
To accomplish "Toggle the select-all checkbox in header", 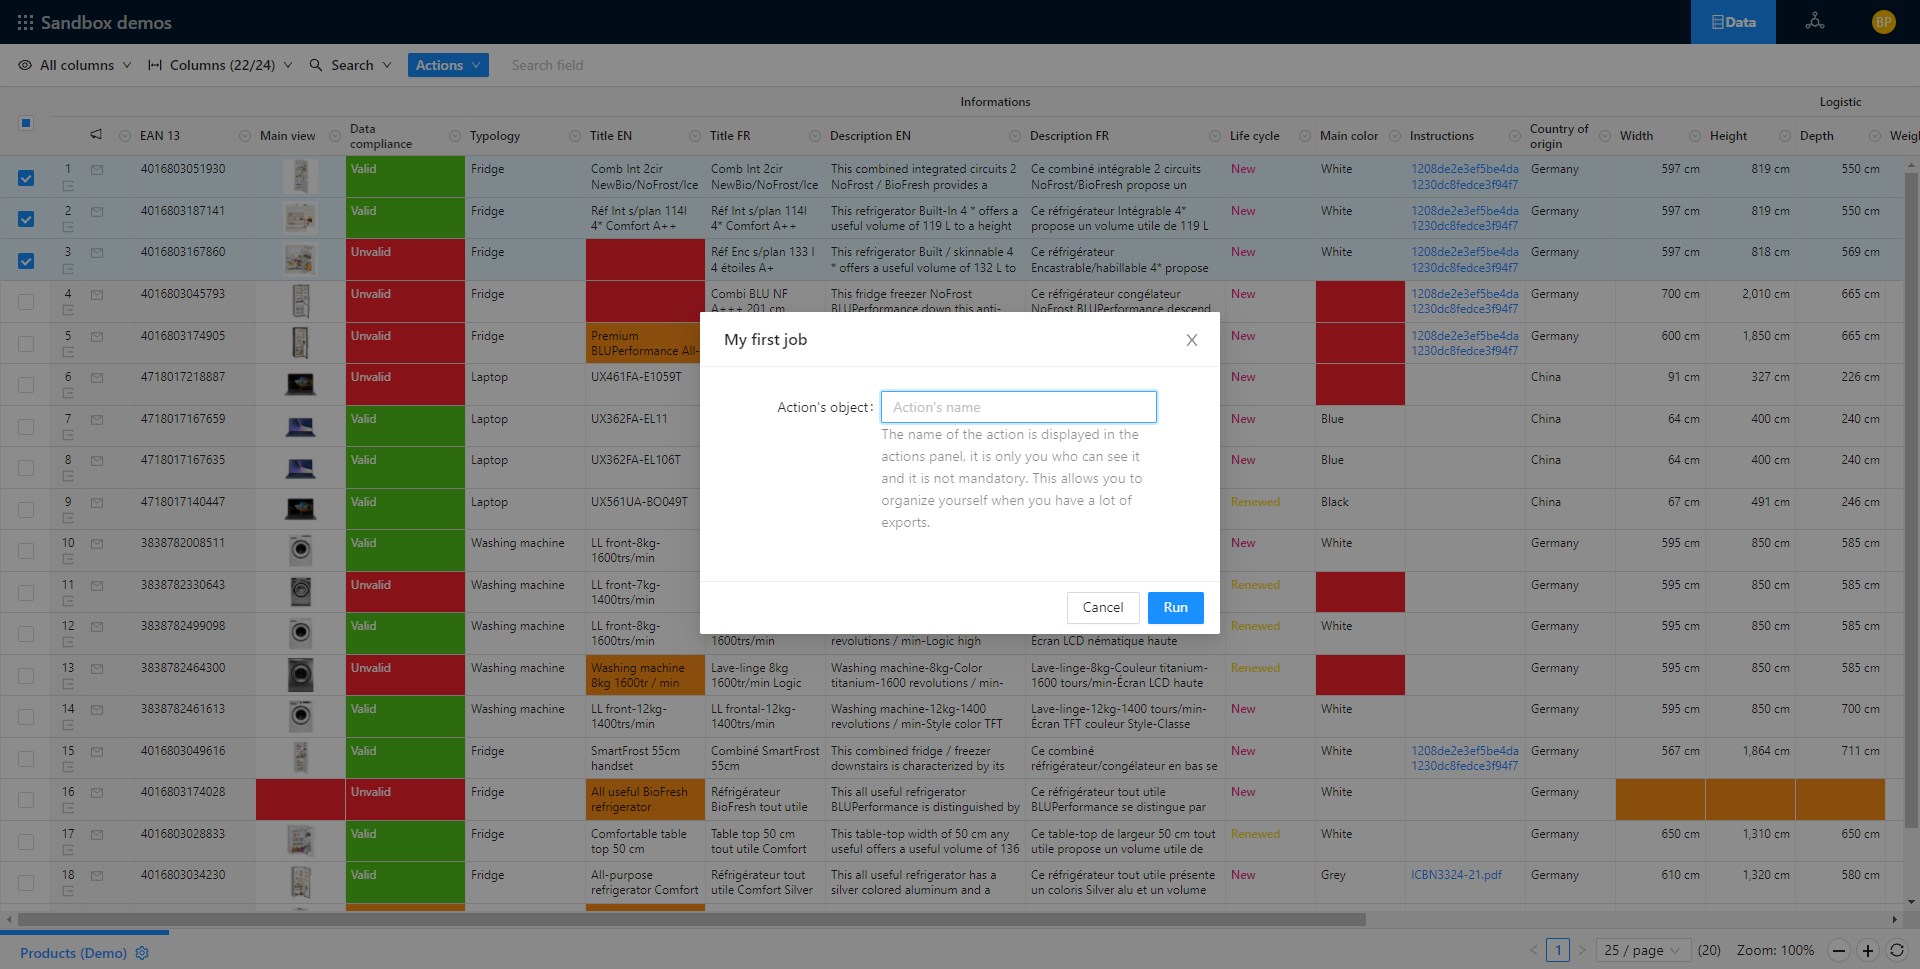I will pyautogui.click(x=25, y=122).
